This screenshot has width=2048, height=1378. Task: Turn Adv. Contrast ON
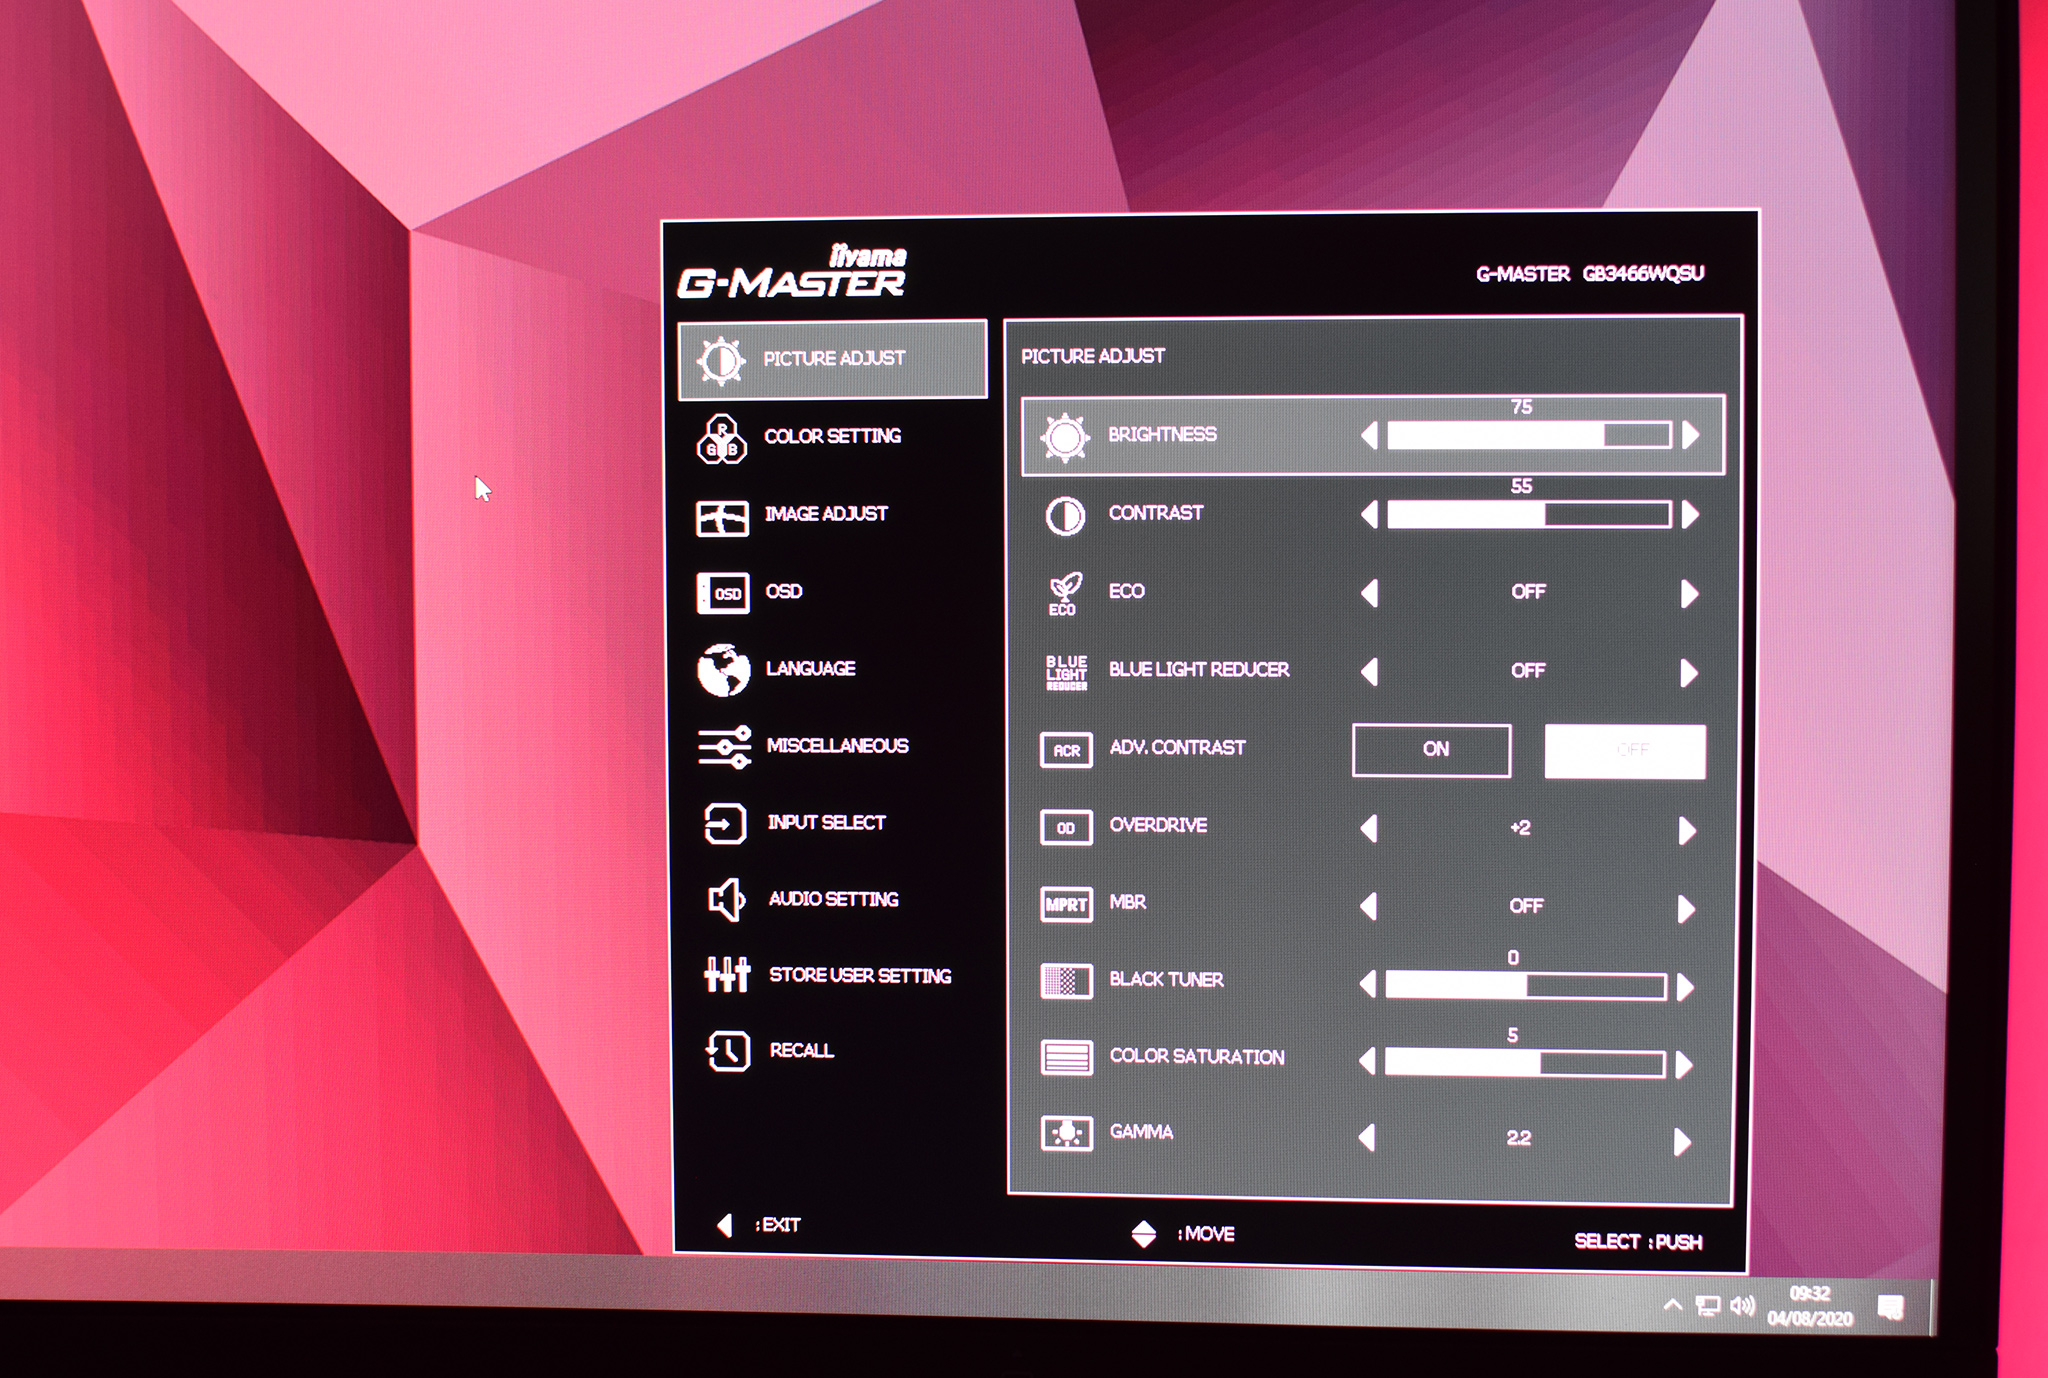coord(1431,750)
